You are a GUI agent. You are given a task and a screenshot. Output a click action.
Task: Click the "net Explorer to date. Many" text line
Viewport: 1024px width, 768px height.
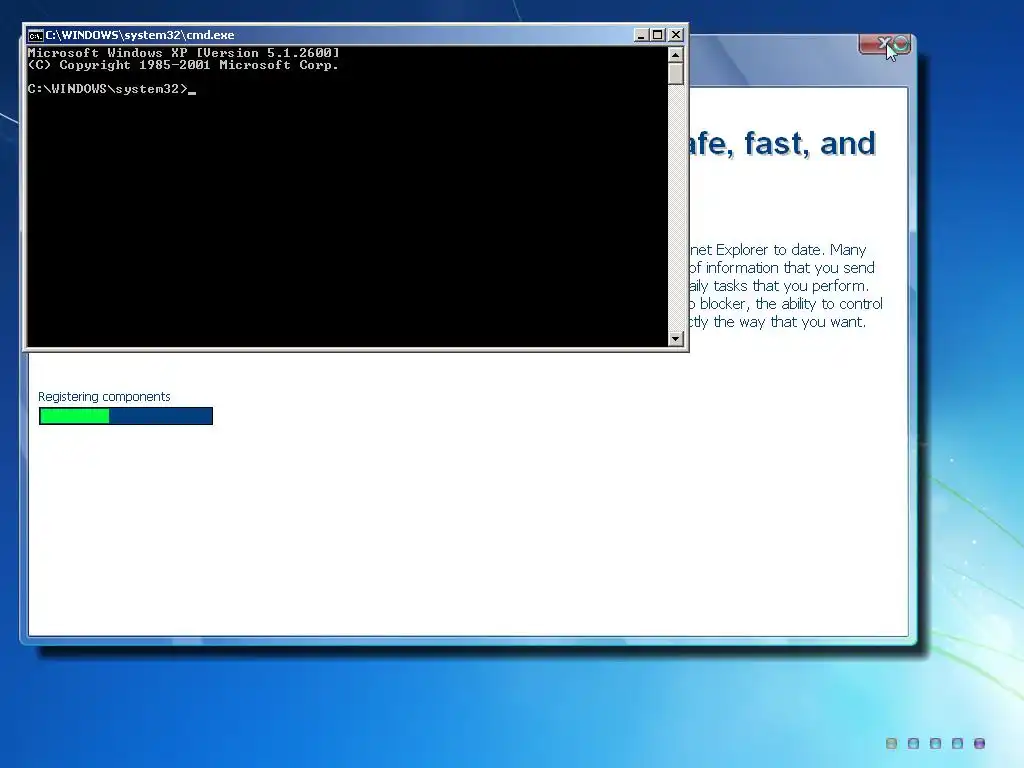[778, 249]
